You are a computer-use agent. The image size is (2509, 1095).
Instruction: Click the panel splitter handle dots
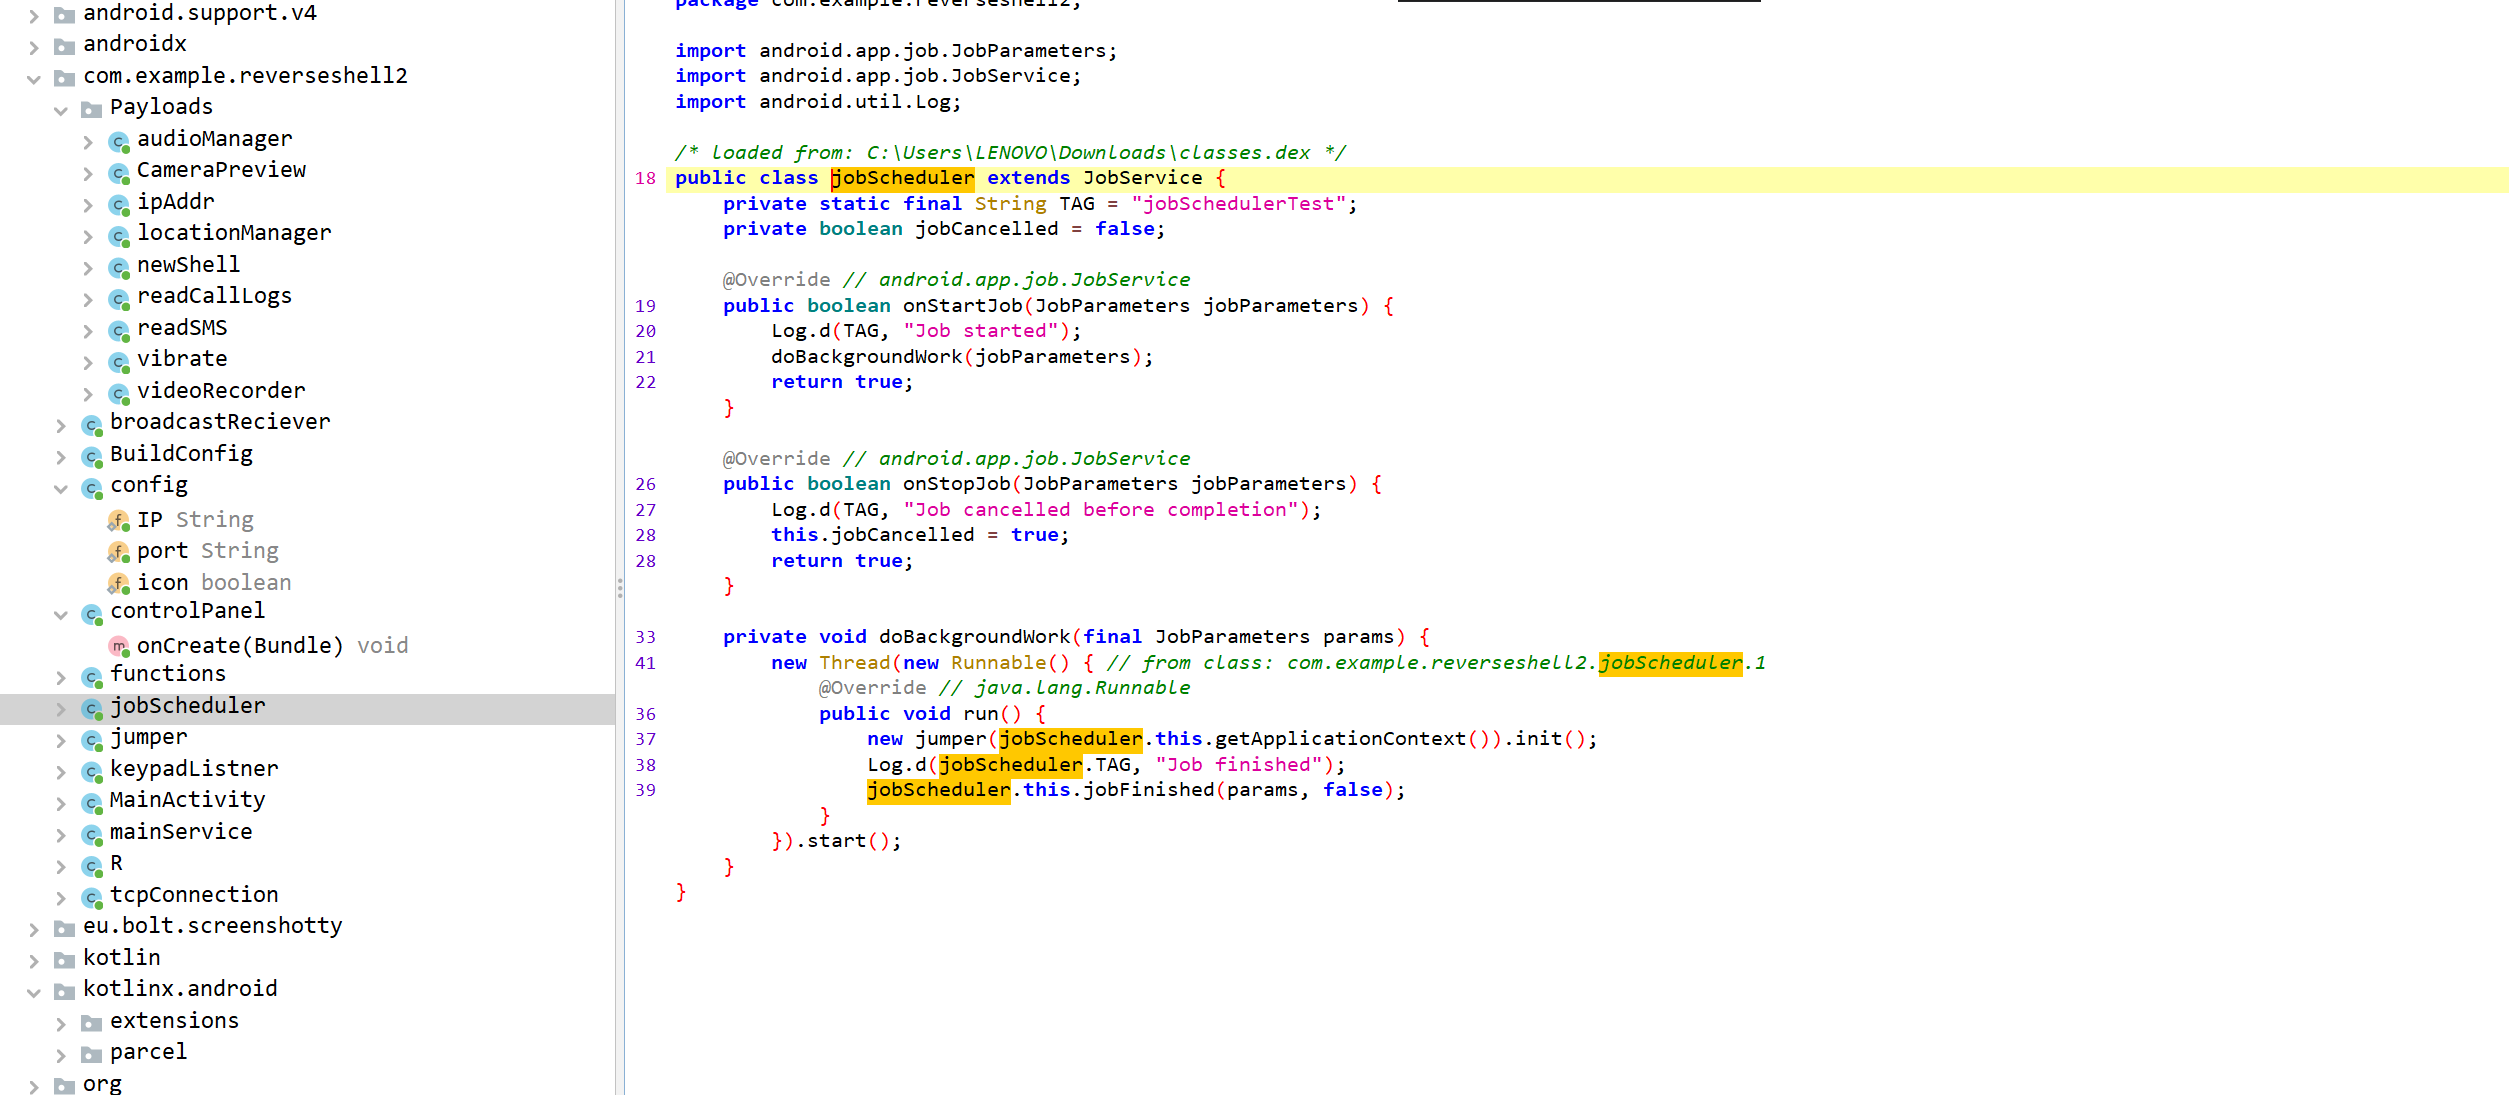point(620,588)
